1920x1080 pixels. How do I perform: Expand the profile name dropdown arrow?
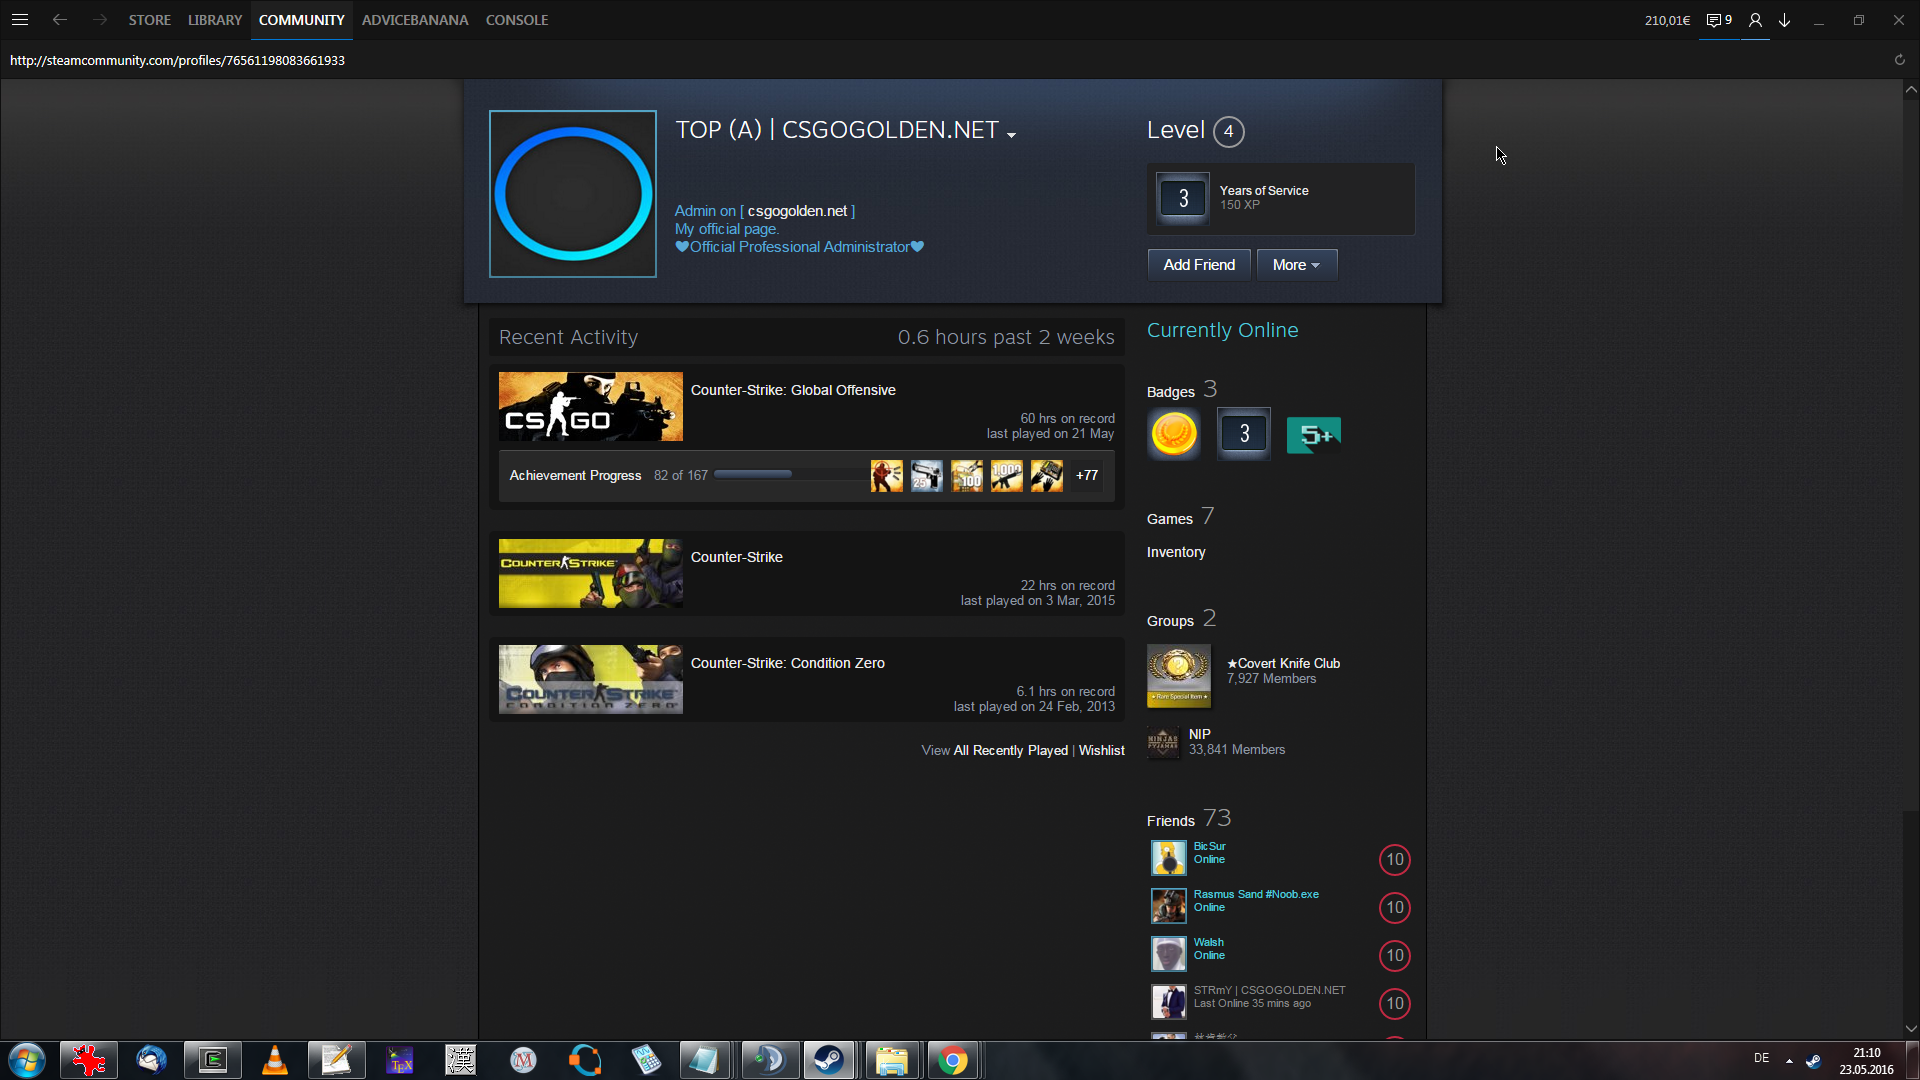coord(1012,135)
